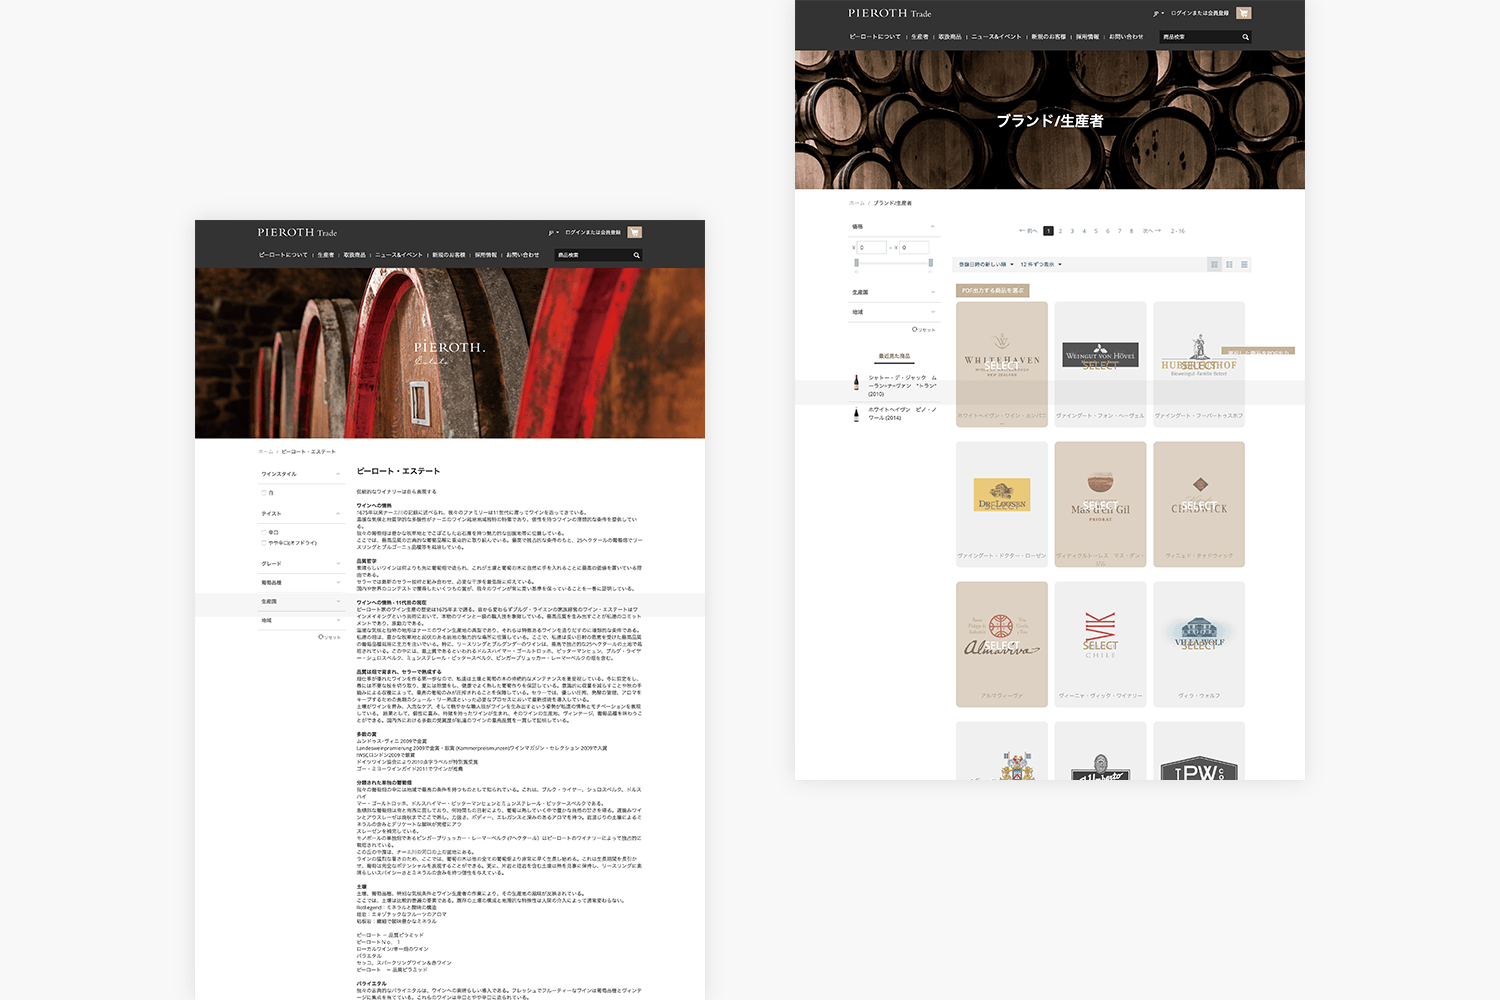
Task: Tick the 白 wine style checkbox
Action: [x=264, y=493]
